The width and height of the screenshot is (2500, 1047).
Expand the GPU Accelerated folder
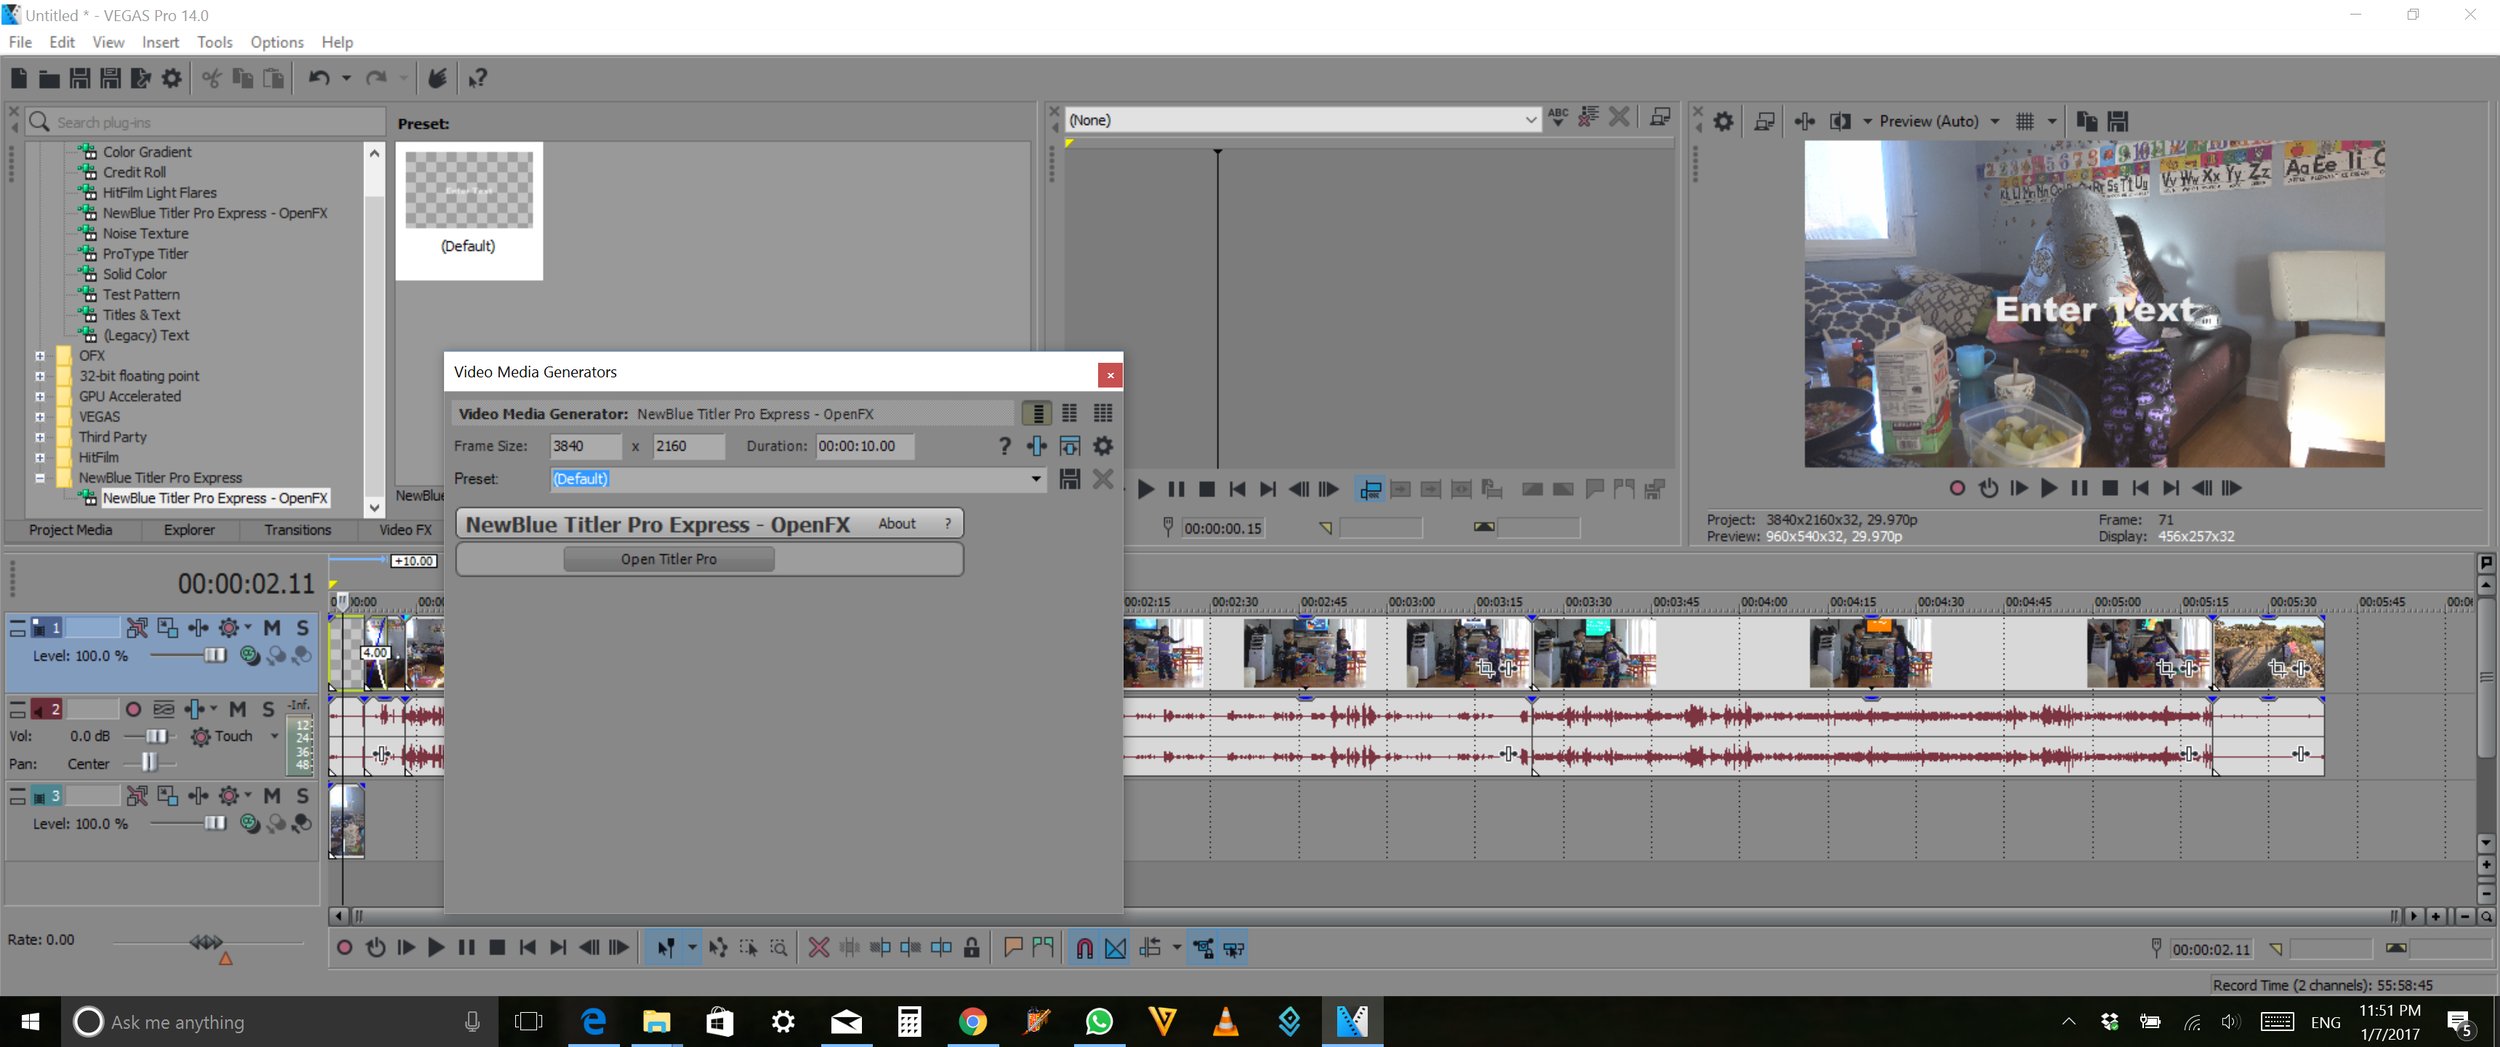tap(40, 397)
